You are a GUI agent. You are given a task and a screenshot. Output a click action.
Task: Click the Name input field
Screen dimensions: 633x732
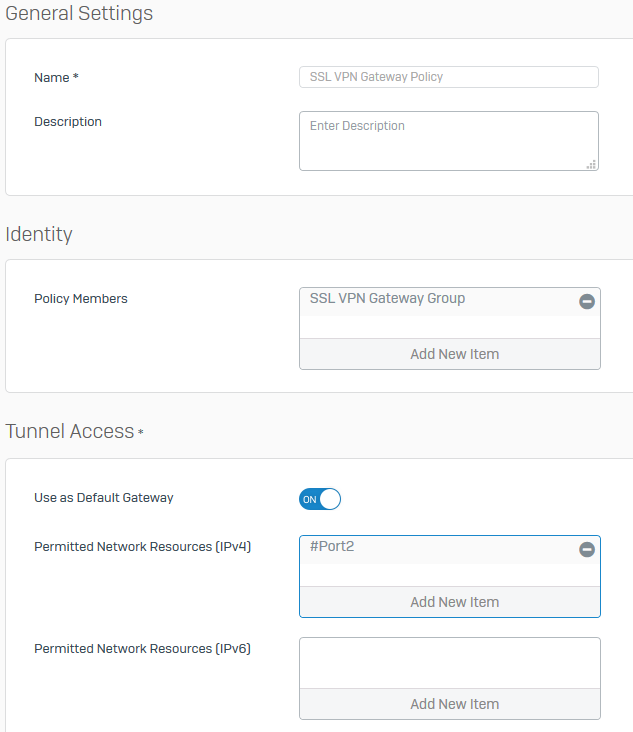(x=448, y=77)
